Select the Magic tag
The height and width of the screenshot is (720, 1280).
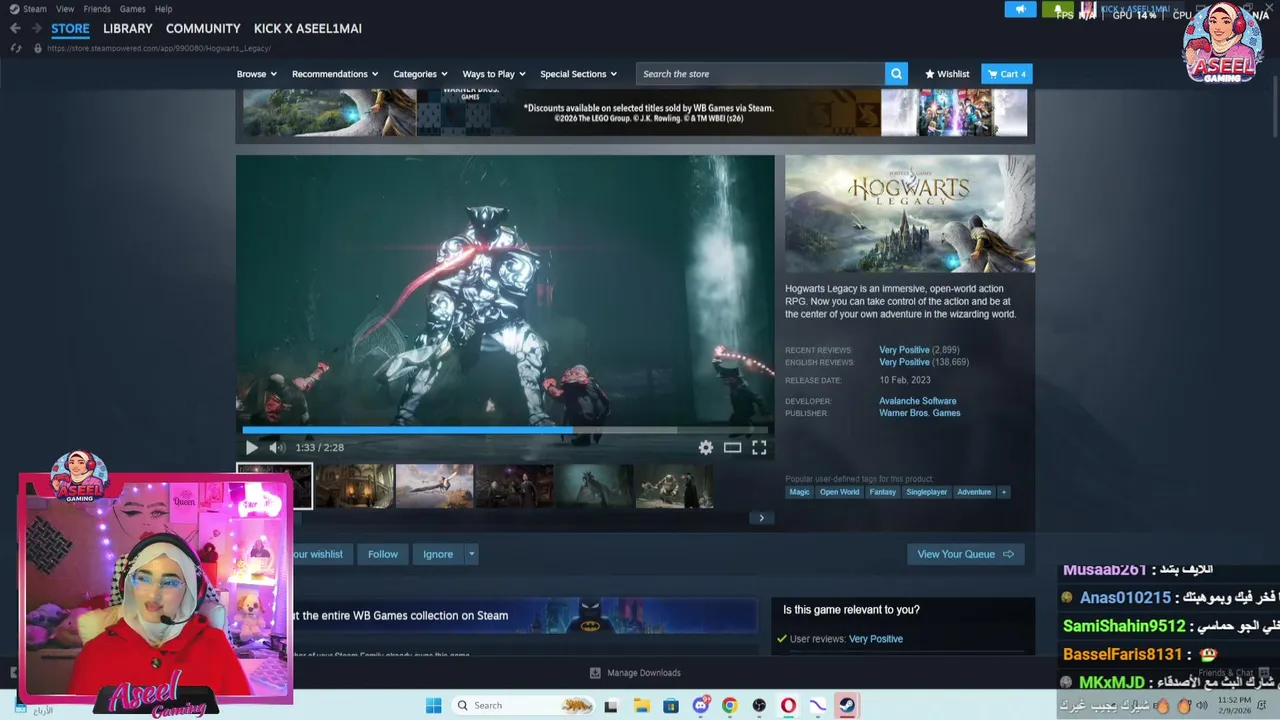(799, 492)
